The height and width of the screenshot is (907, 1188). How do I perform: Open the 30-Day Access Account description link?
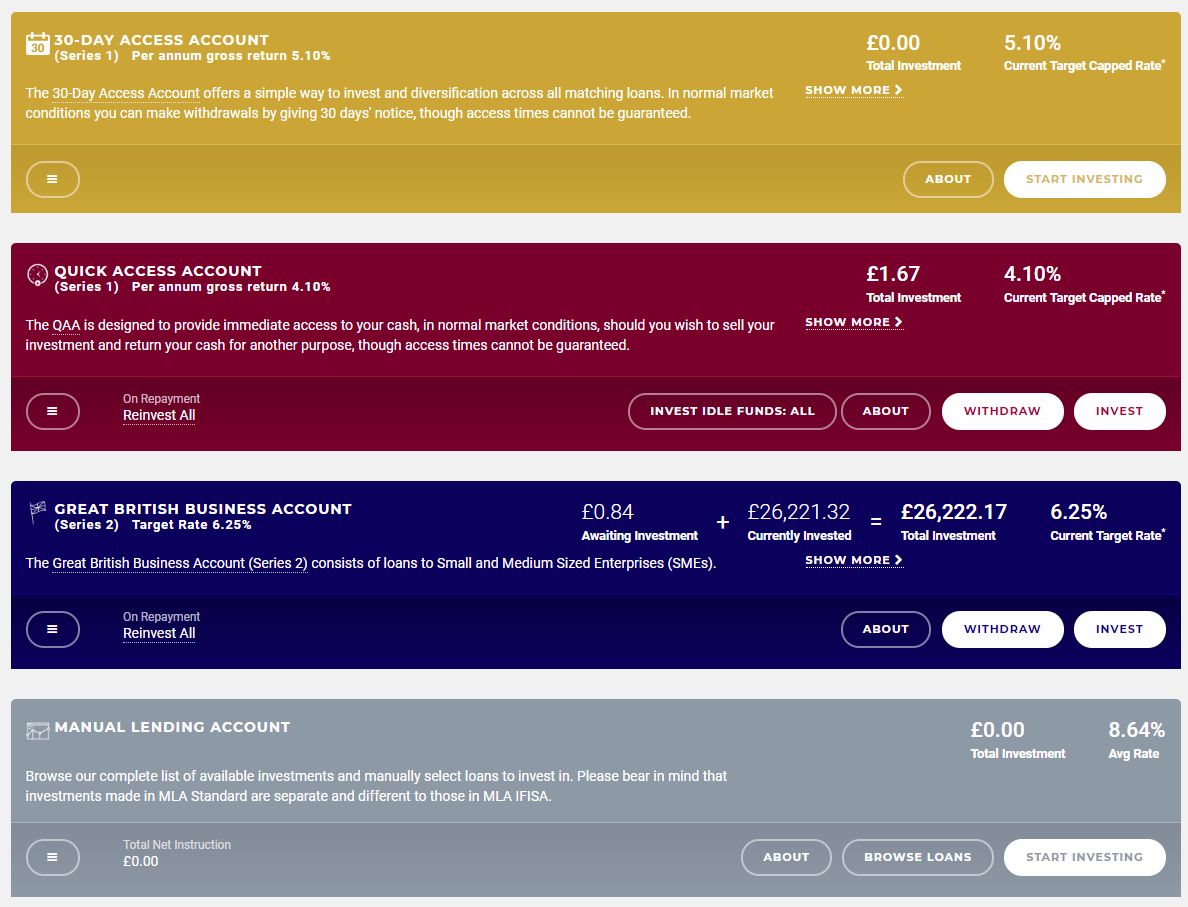click(126, 93)
